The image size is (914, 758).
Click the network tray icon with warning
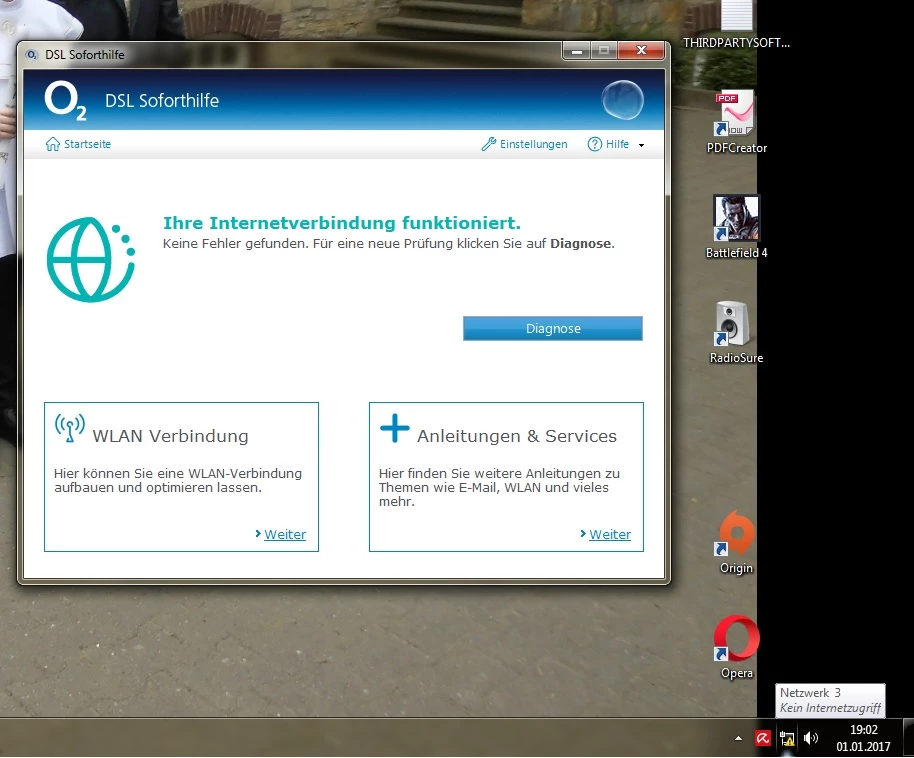(787, 738)
